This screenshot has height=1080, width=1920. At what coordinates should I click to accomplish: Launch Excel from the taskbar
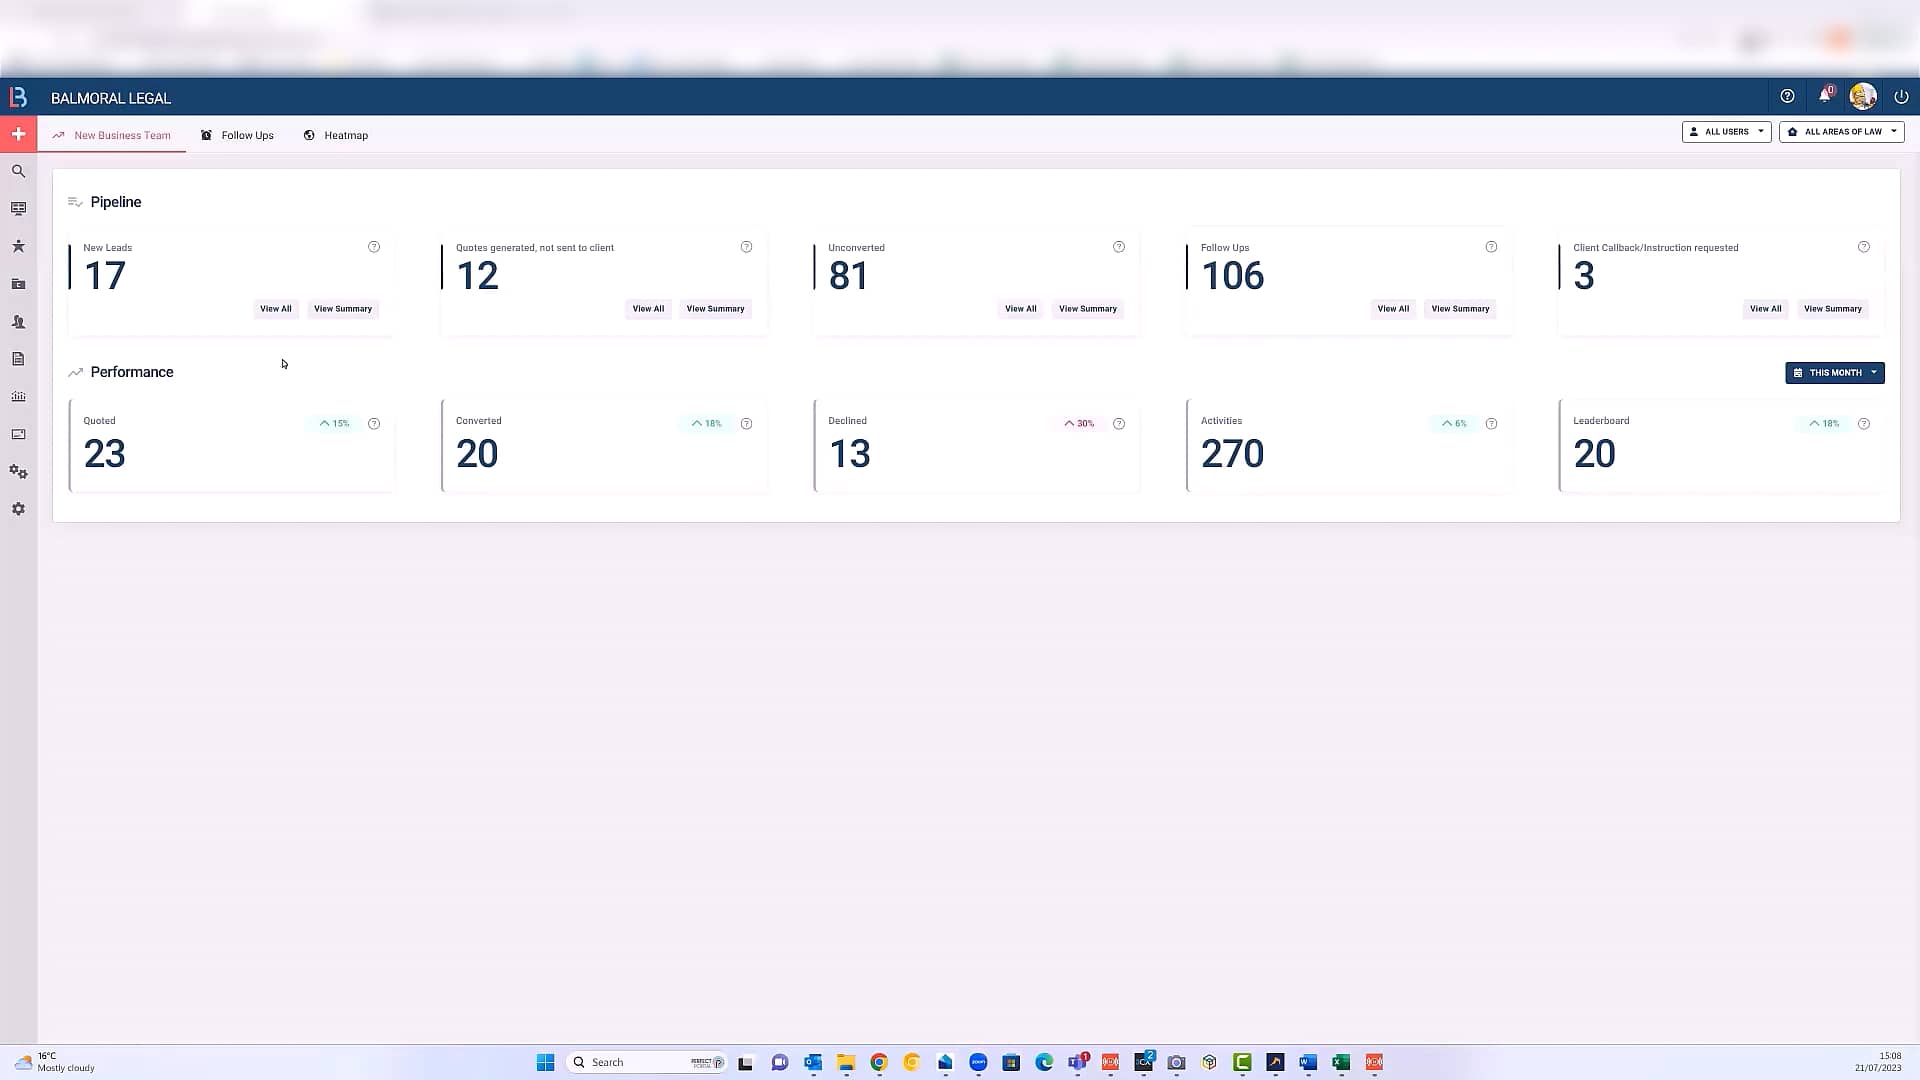pos(1341,1062)
